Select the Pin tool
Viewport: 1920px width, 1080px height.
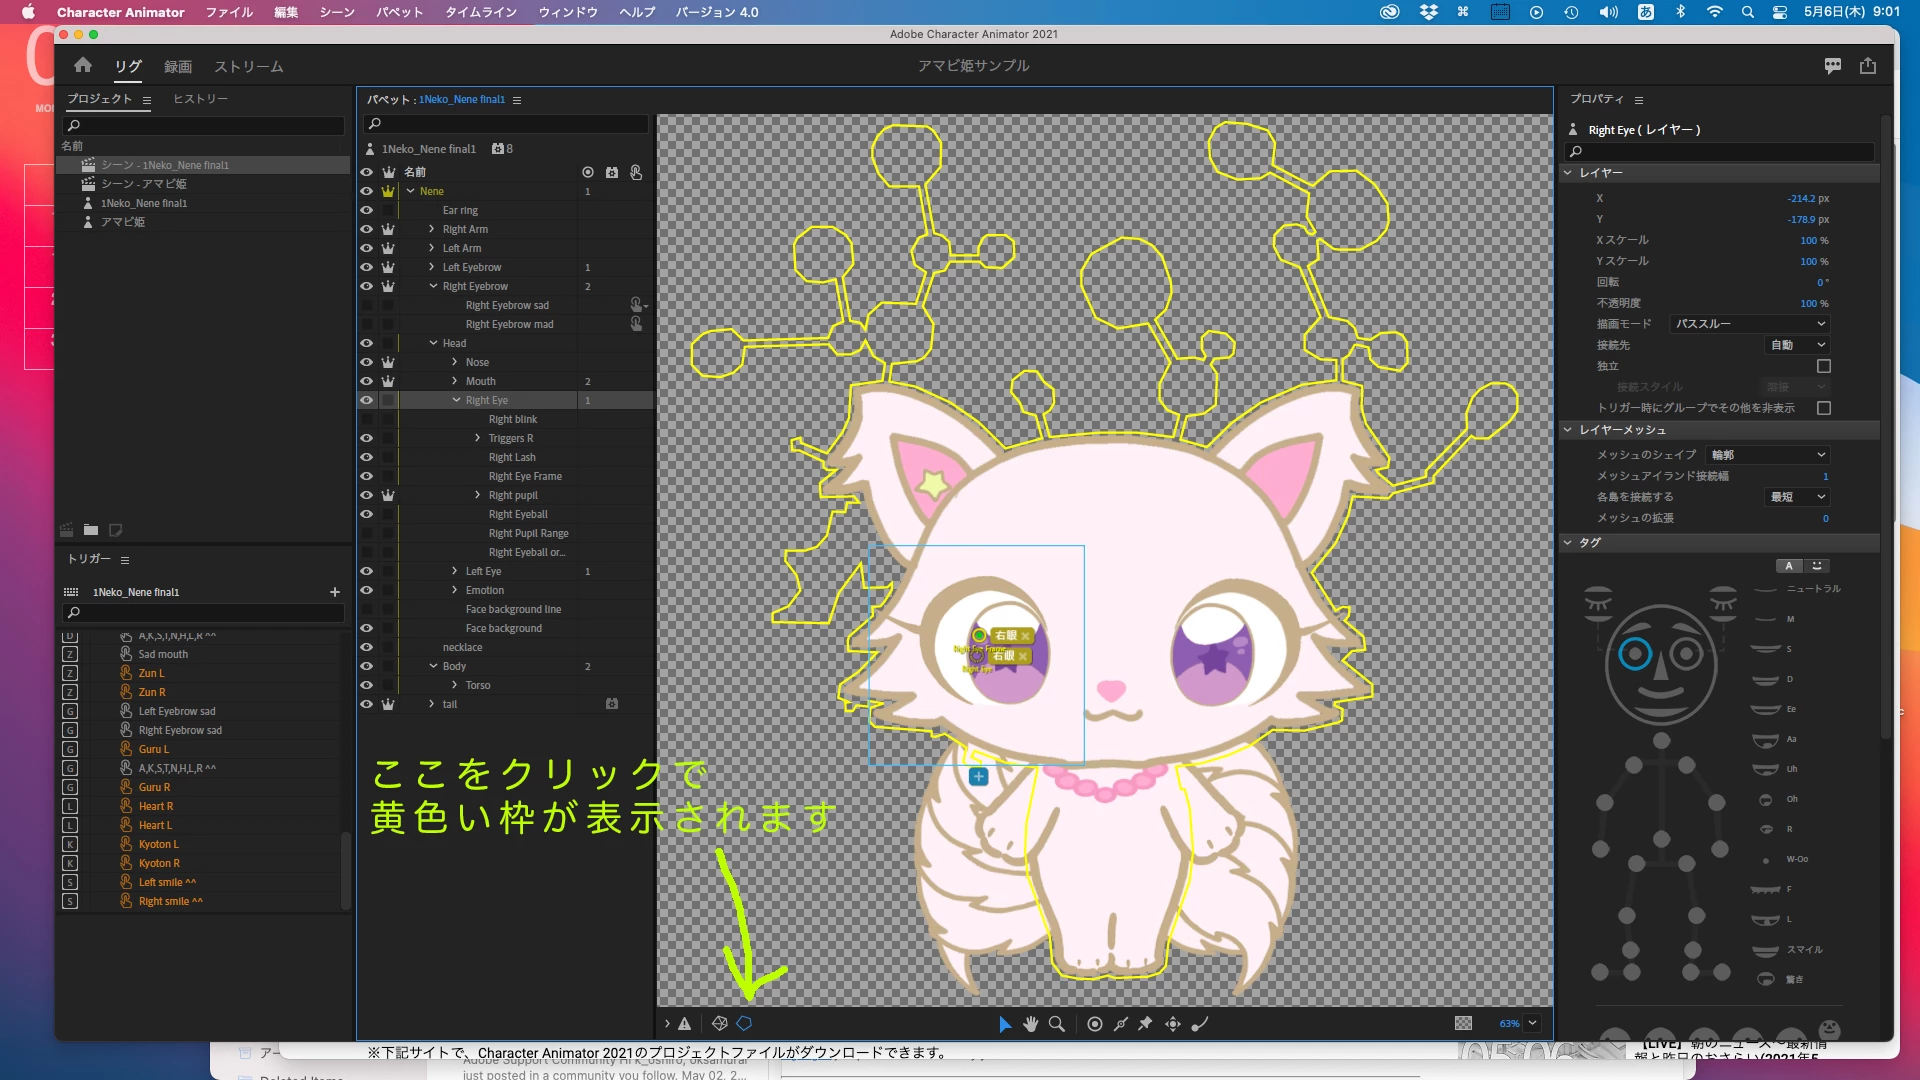[1145, 1024]
